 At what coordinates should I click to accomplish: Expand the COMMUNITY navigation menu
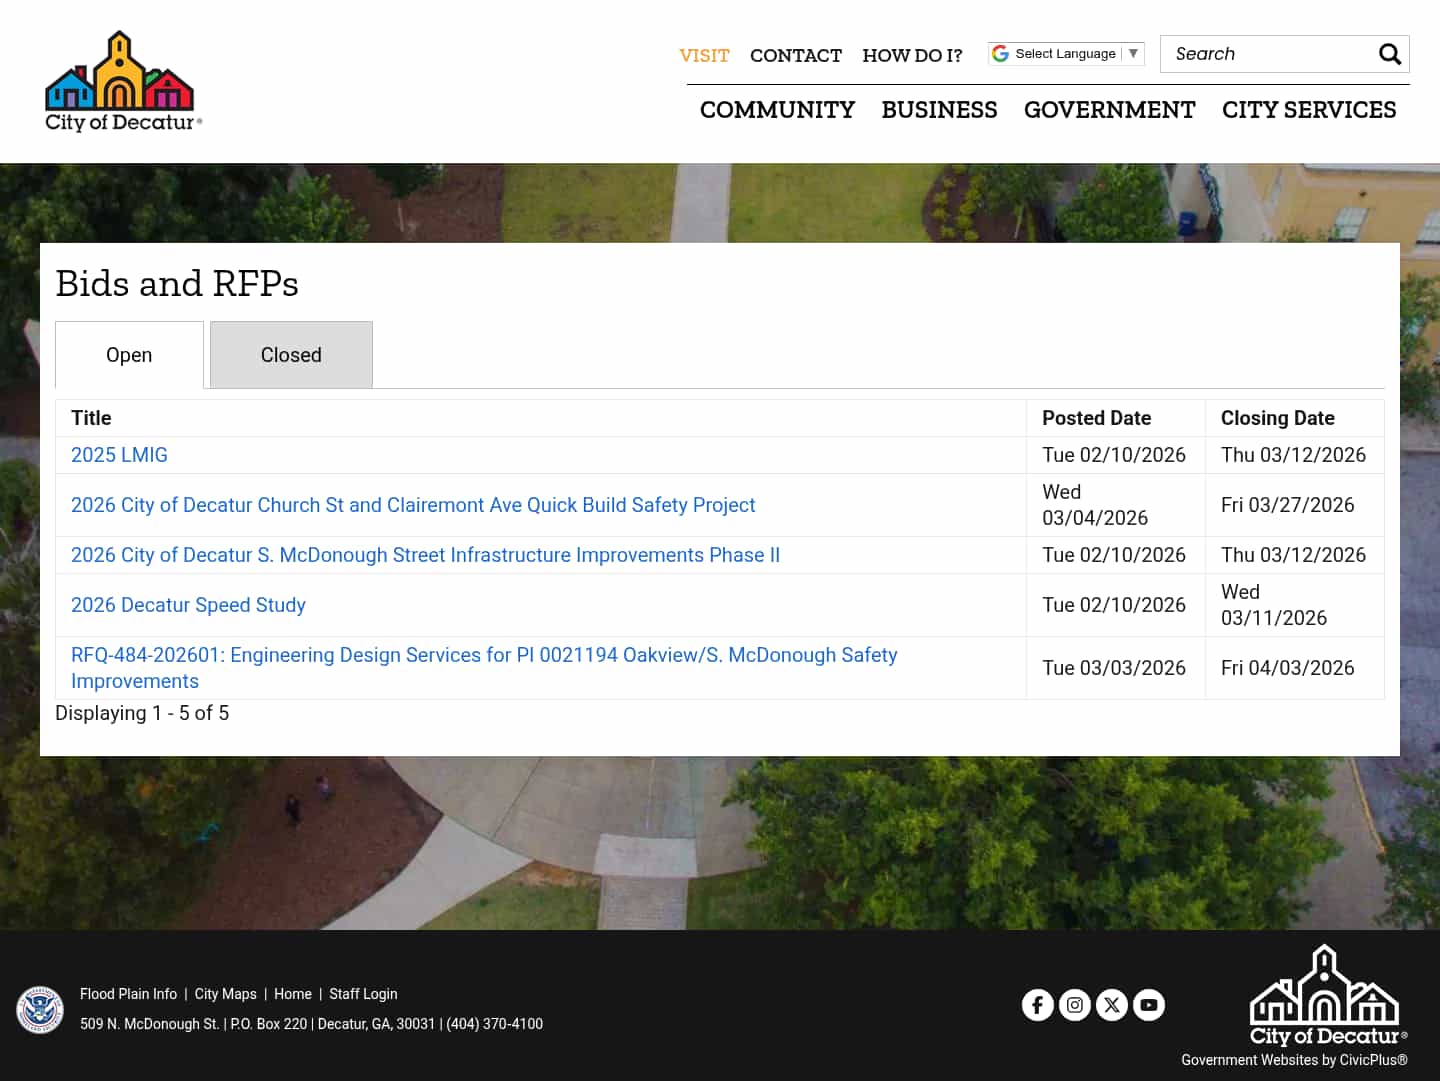[x=777, y=110]
